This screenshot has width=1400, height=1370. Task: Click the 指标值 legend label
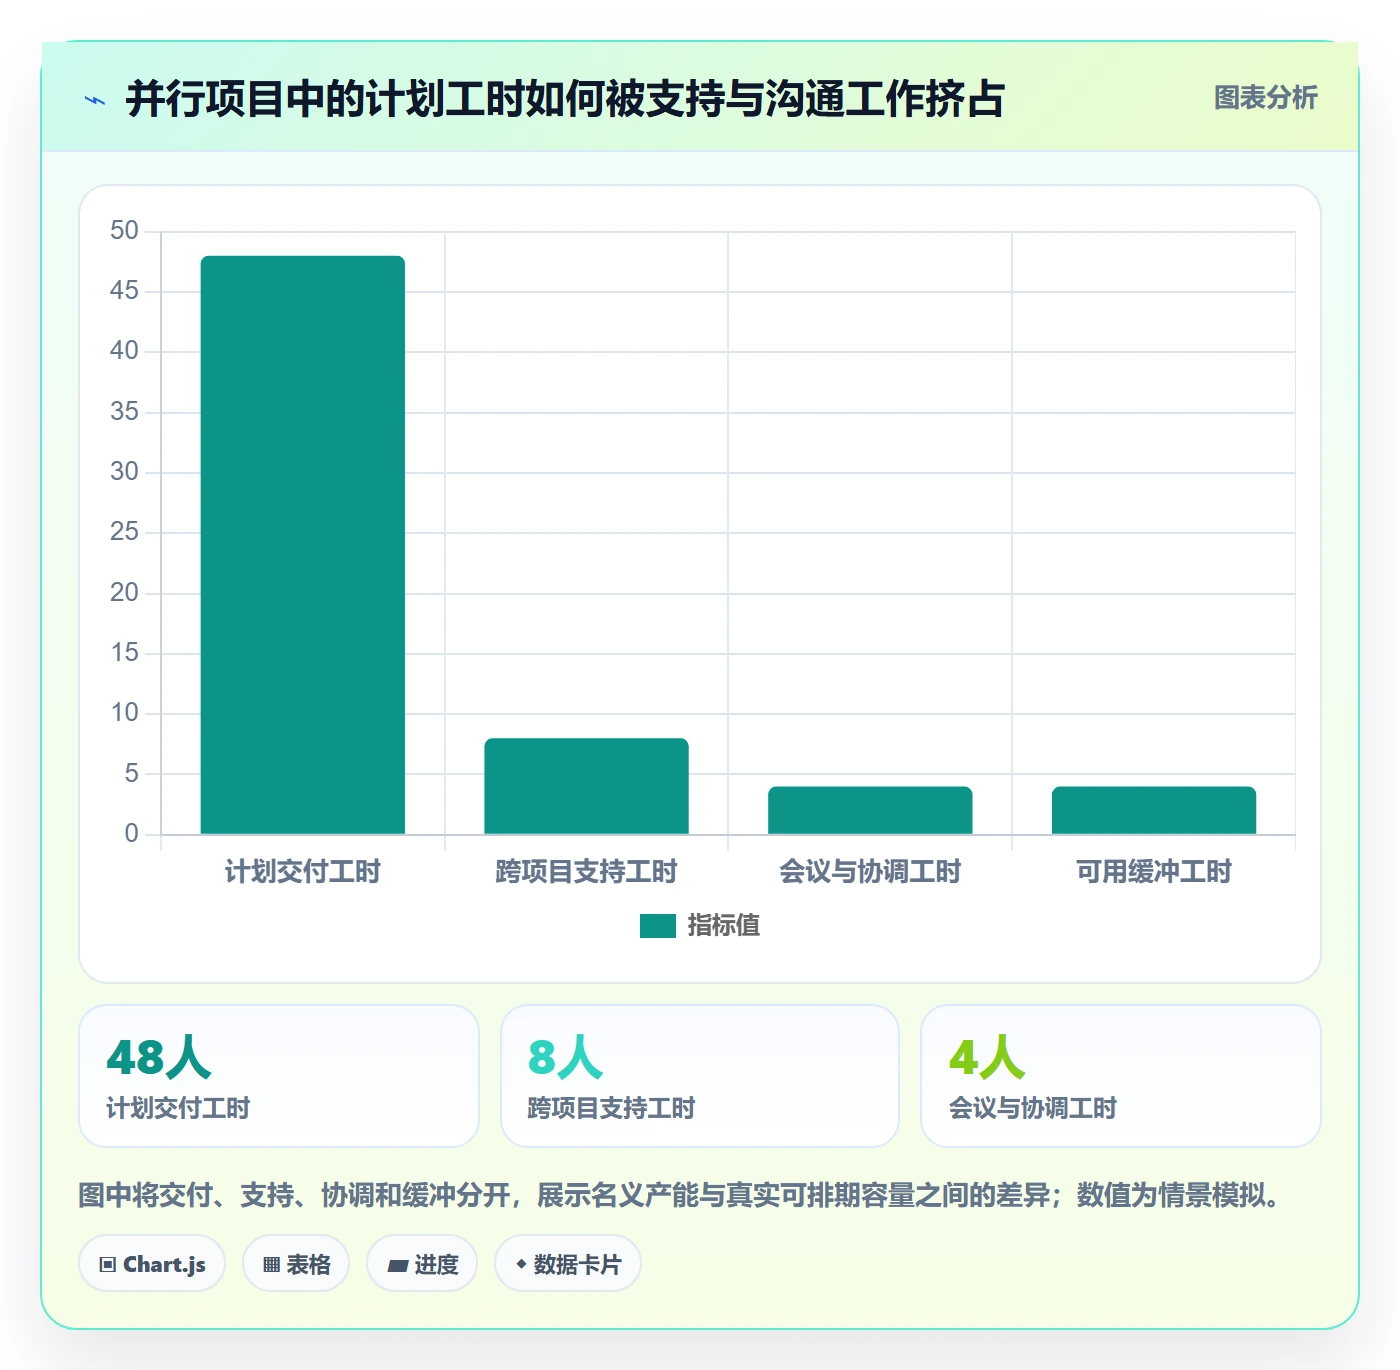pos(724,926)
